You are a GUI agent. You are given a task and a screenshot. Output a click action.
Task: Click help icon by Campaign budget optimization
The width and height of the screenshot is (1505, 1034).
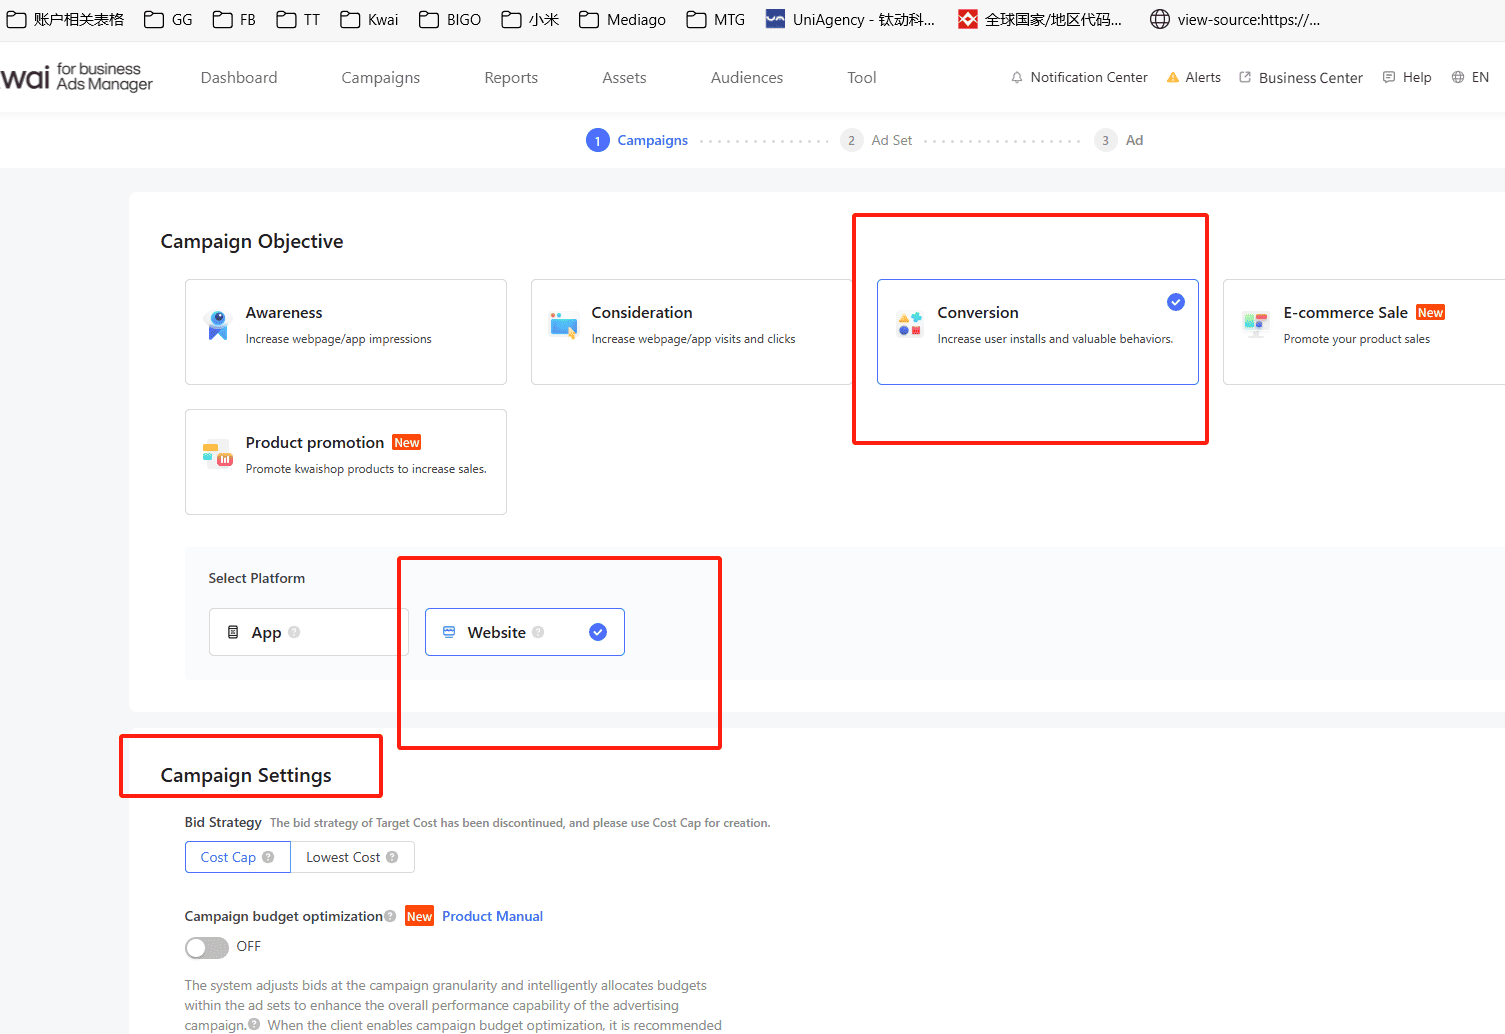(x=390, y=916)
